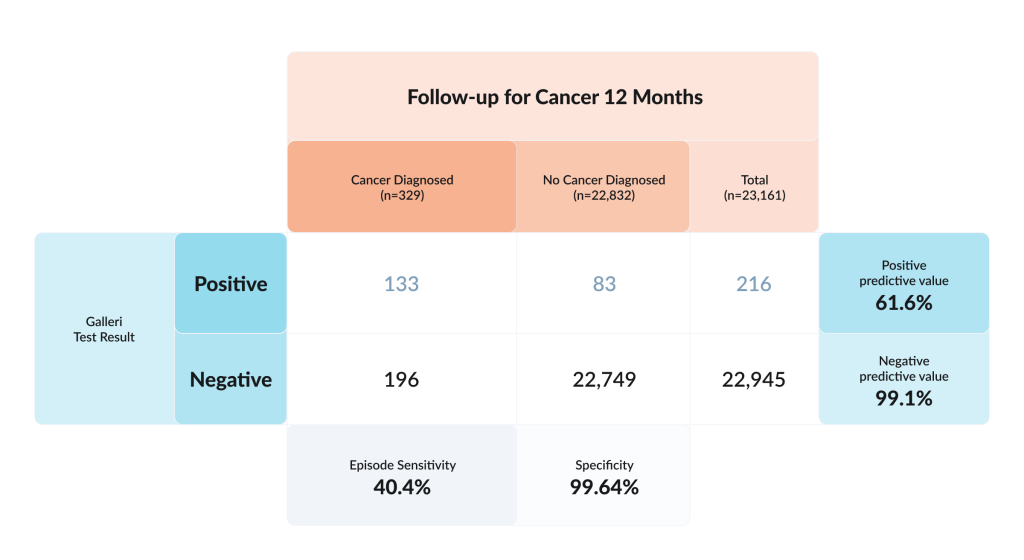Viewport: 1024px width, 560px height.
Task: Select the Specificity 99.64% cell
Action: click(x=603, y=477)
